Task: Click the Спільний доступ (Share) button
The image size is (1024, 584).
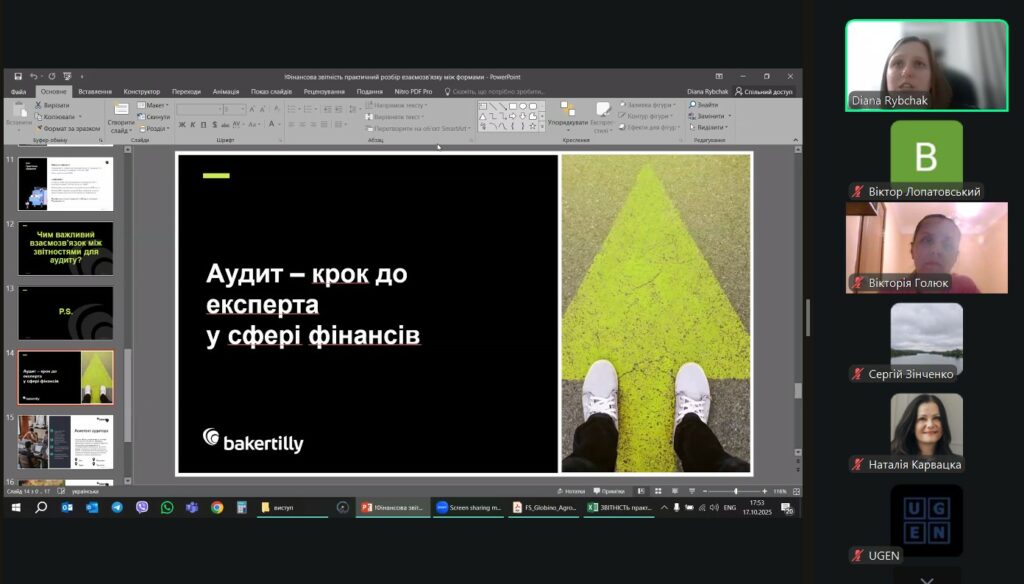Action: [x=765, y=91]
